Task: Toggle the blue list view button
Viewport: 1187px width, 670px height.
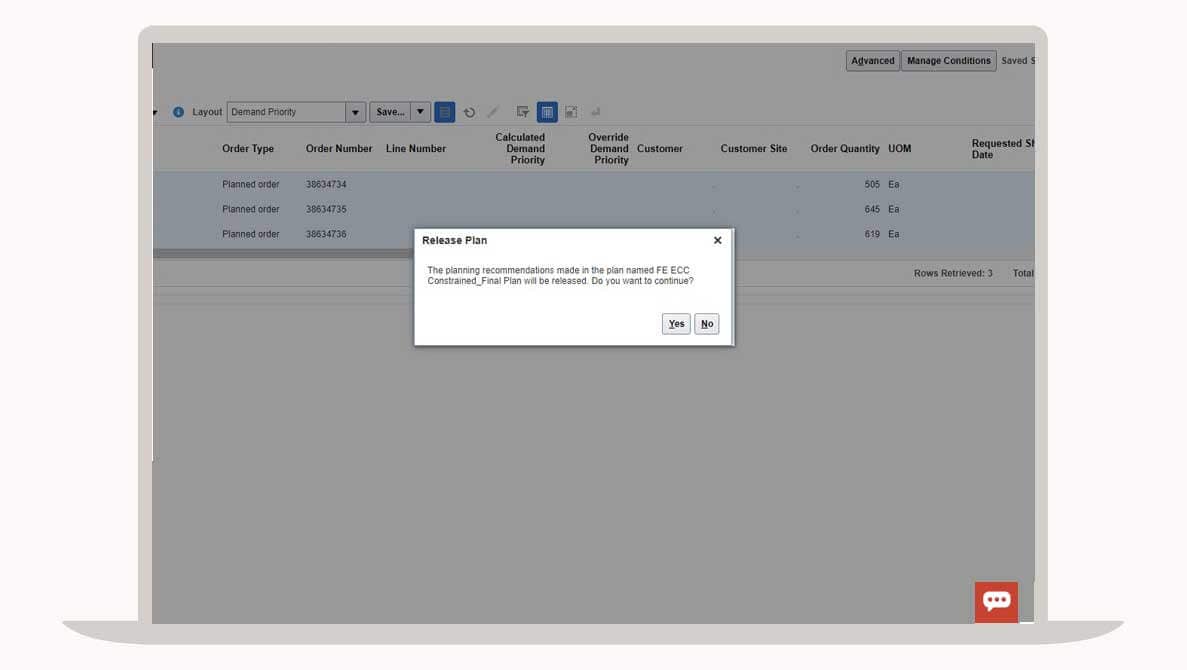Action: (445, 113)
